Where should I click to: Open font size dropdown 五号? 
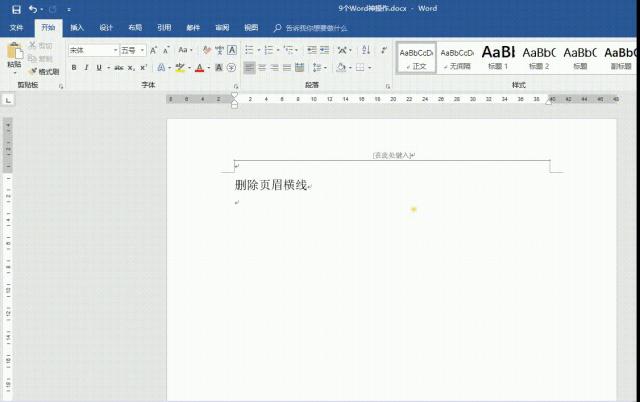[x=142, y=50]
